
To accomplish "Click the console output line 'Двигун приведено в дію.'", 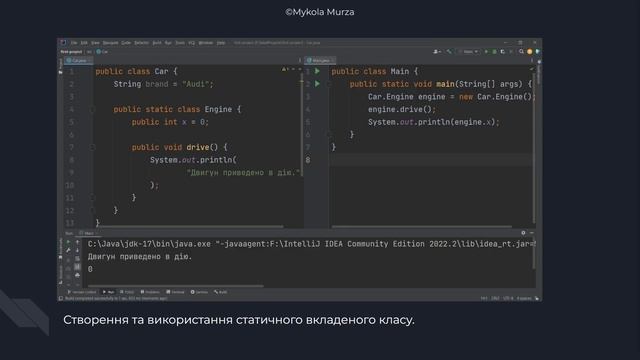I will 140,257.
